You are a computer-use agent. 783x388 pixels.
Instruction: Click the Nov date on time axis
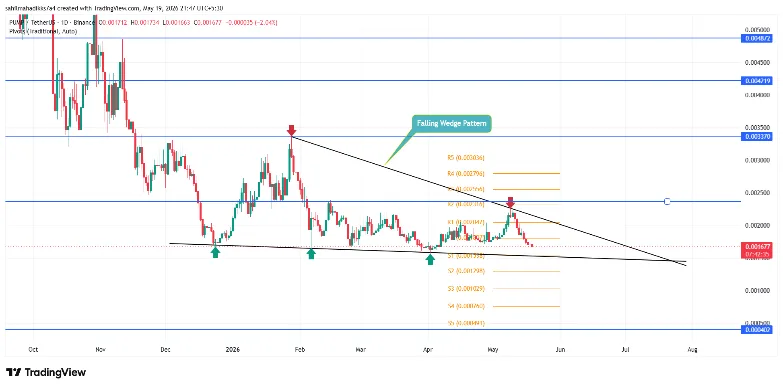tap(101, 350)
